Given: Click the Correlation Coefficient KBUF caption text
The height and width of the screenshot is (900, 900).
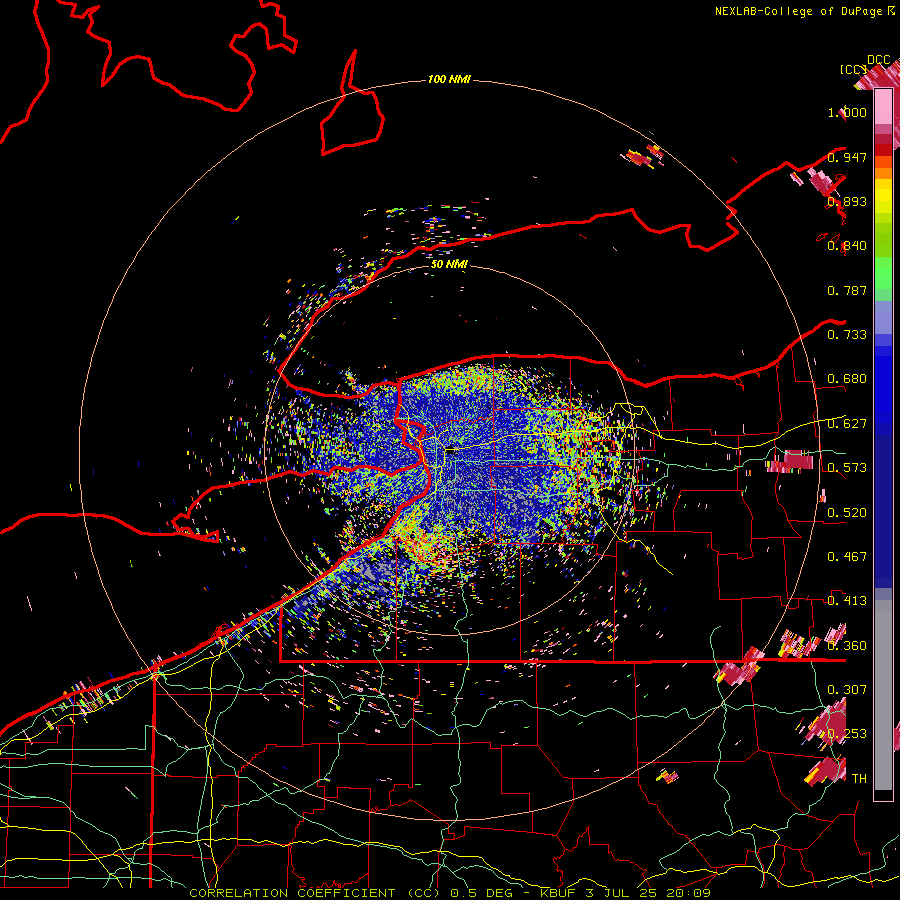Looking at the screenshot, I should coord(449,893).
